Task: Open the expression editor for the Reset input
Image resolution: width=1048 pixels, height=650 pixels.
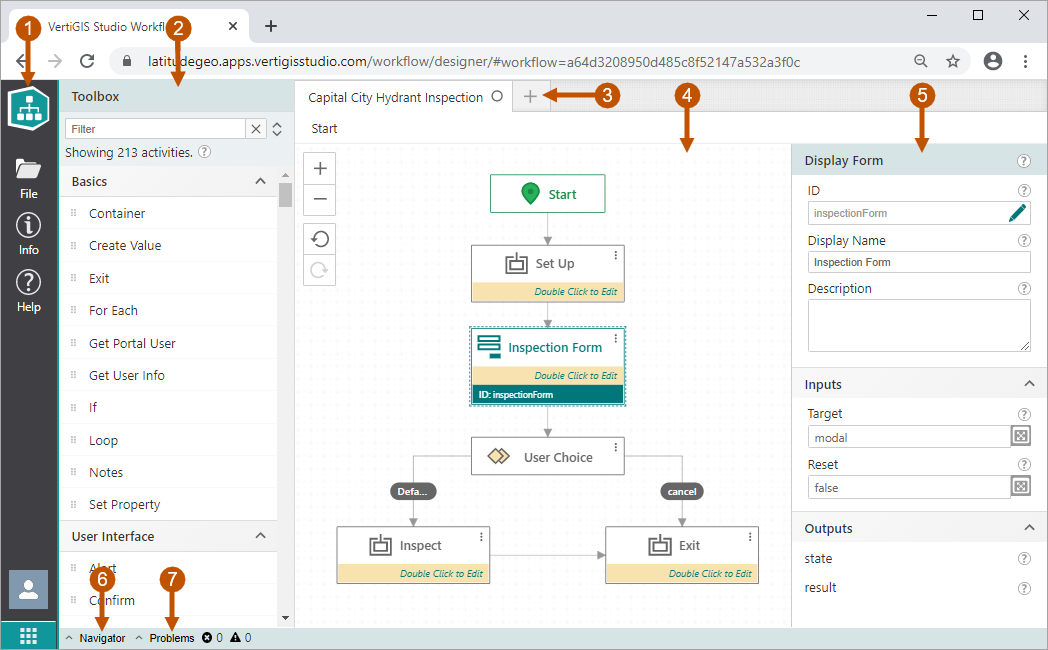Action: pos(1022,486)
